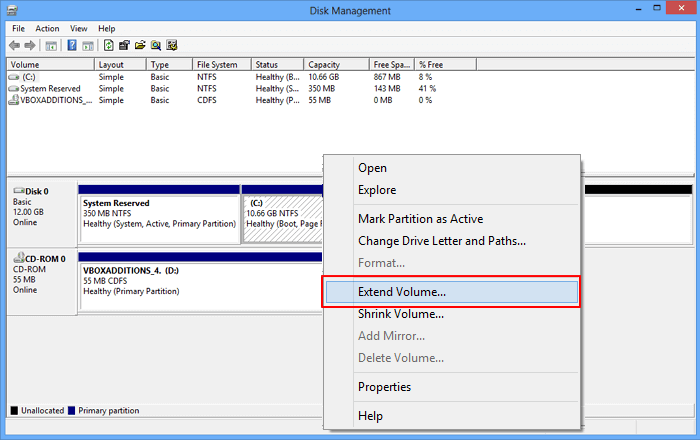Click the open folder toolbar icon
This screenshot has height=440, width=700.
tap(140, 45)
